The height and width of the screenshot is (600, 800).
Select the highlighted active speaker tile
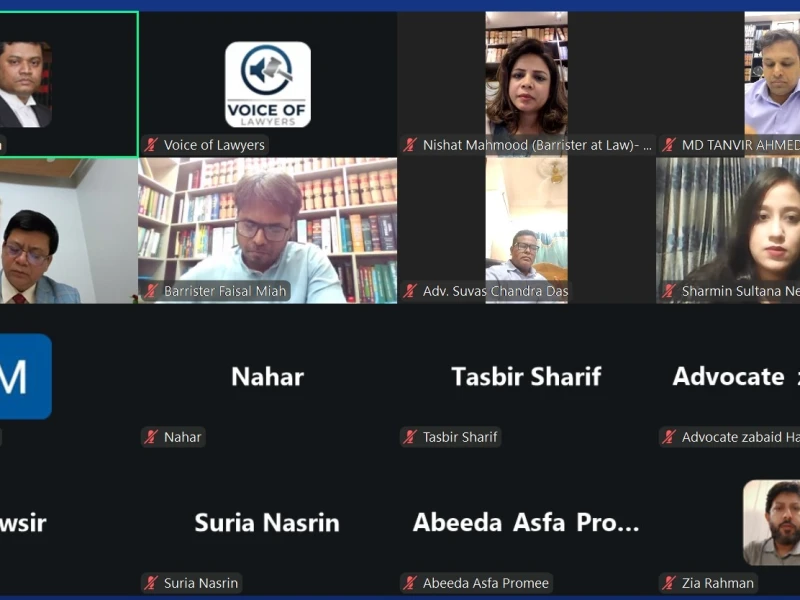68,84
